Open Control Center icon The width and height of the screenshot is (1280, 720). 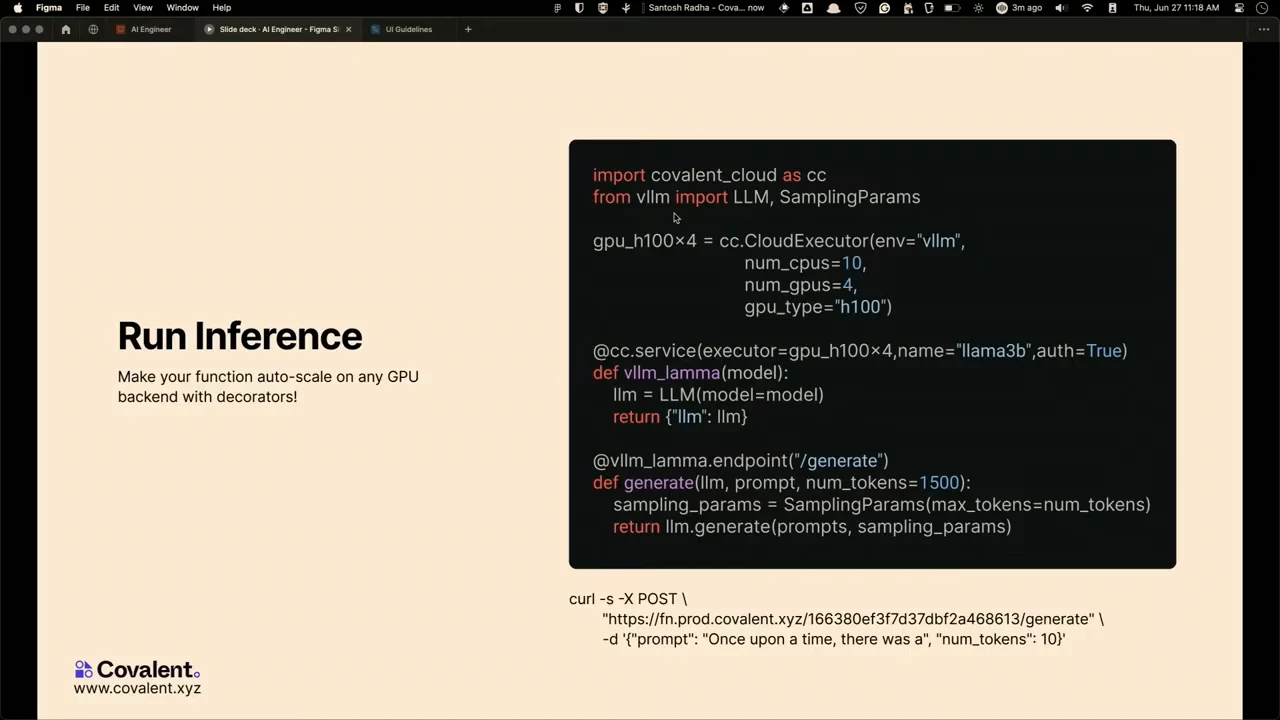[x=1240, y=8]
